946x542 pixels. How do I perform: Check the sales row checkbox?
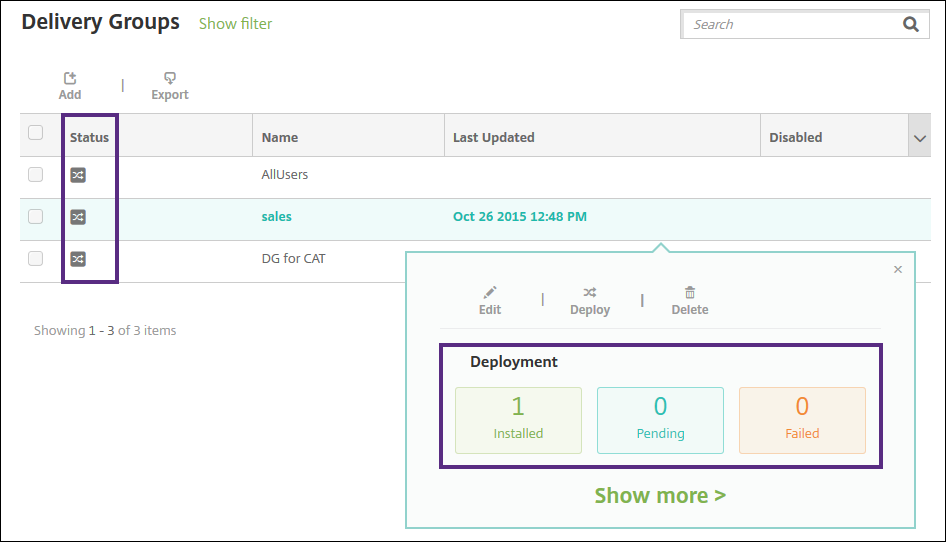click(36, 216)
